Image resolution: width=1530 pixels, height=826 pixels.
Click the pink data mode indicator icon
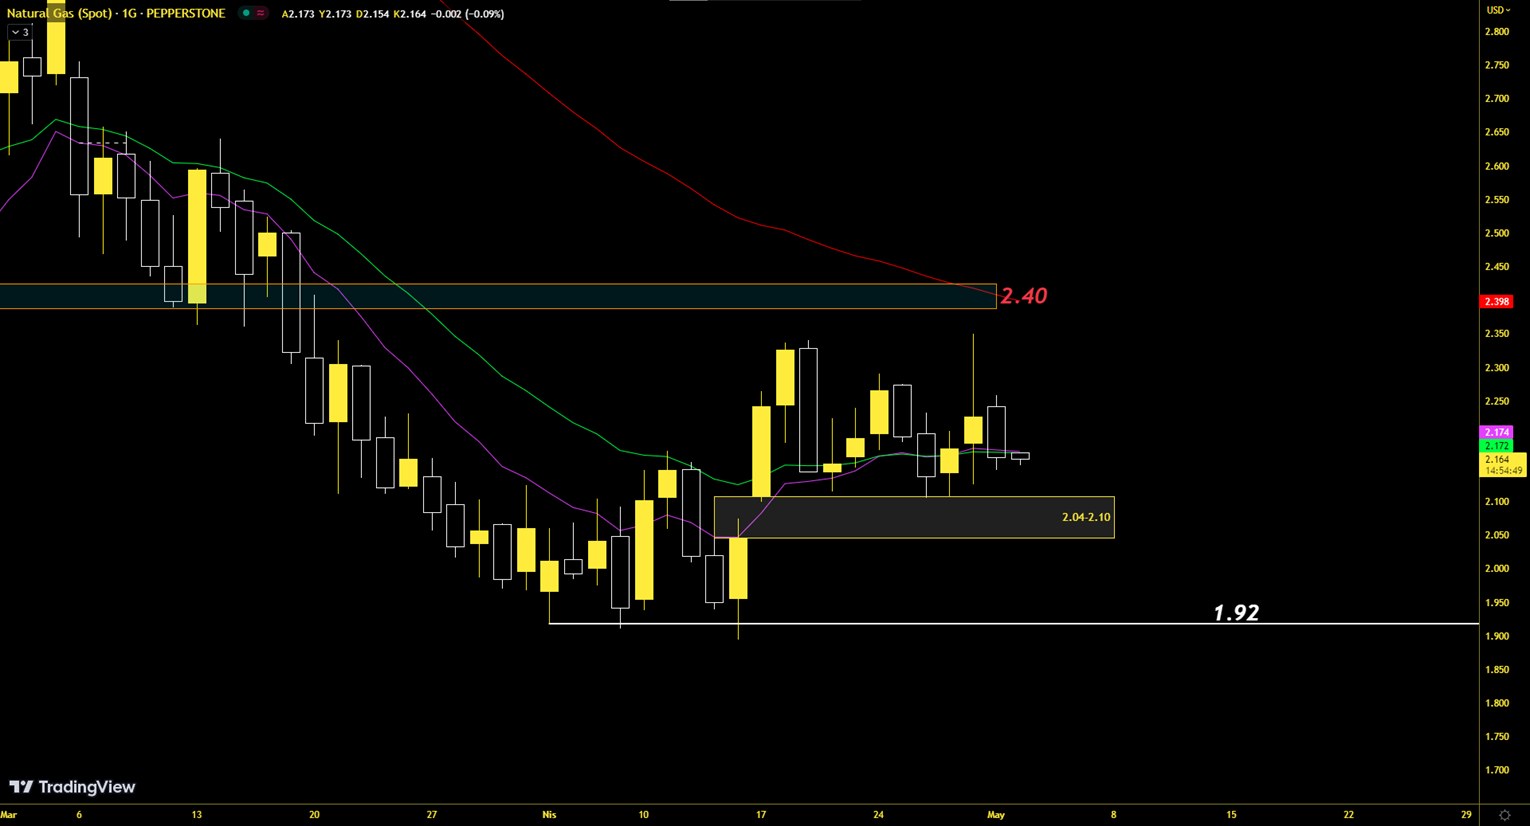click(x=261, y=14)
